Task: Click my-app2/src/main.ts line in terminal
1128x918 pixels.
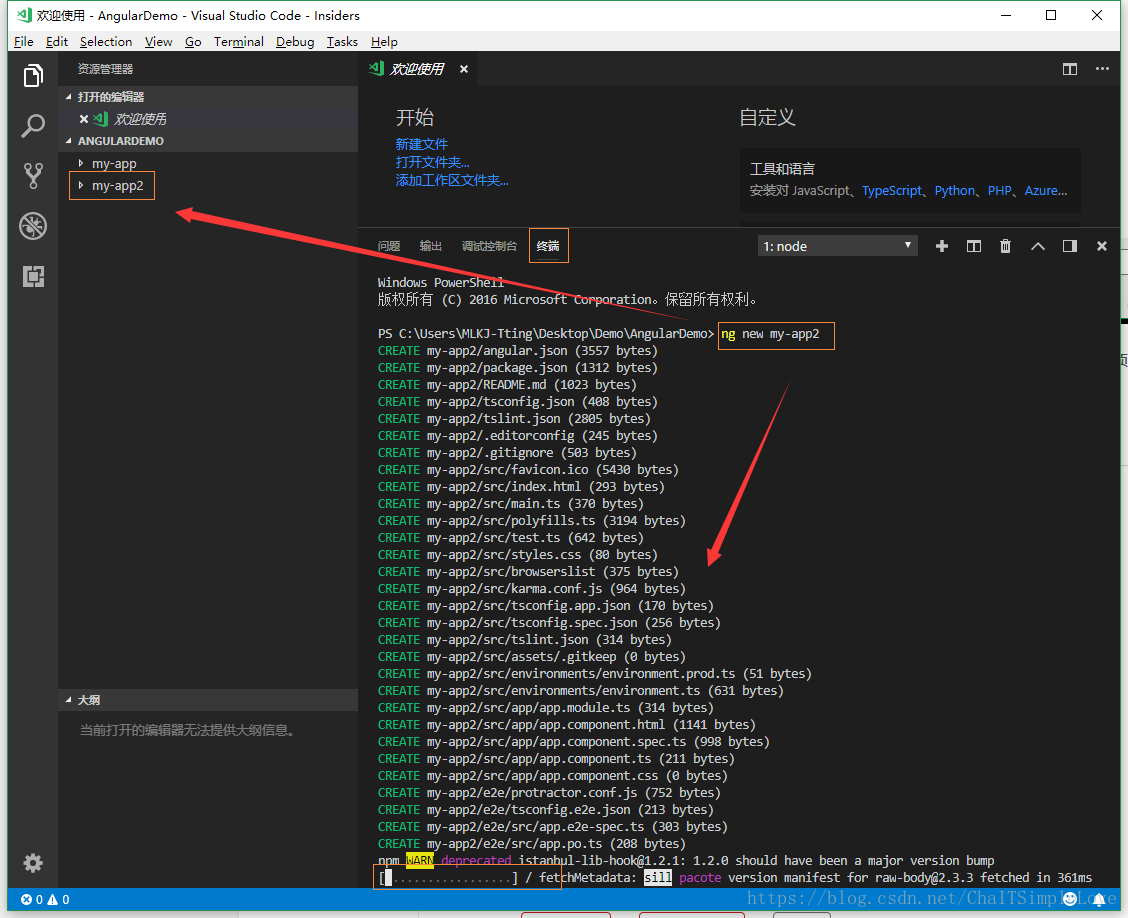Action: pyautogui.click(x=511, y=504)
